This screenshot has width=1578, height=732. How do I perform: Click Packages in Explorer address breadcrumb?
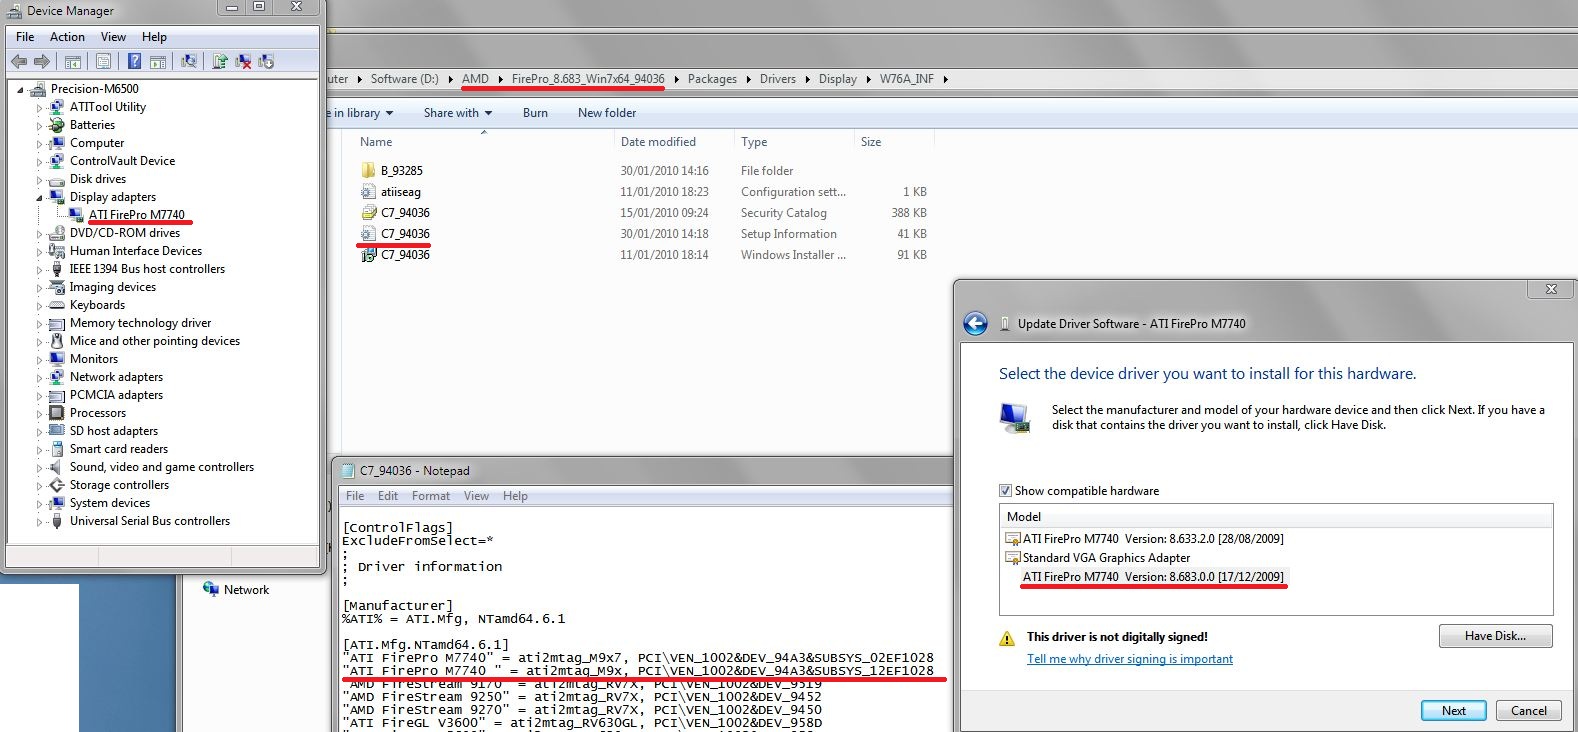coord(712,79)
